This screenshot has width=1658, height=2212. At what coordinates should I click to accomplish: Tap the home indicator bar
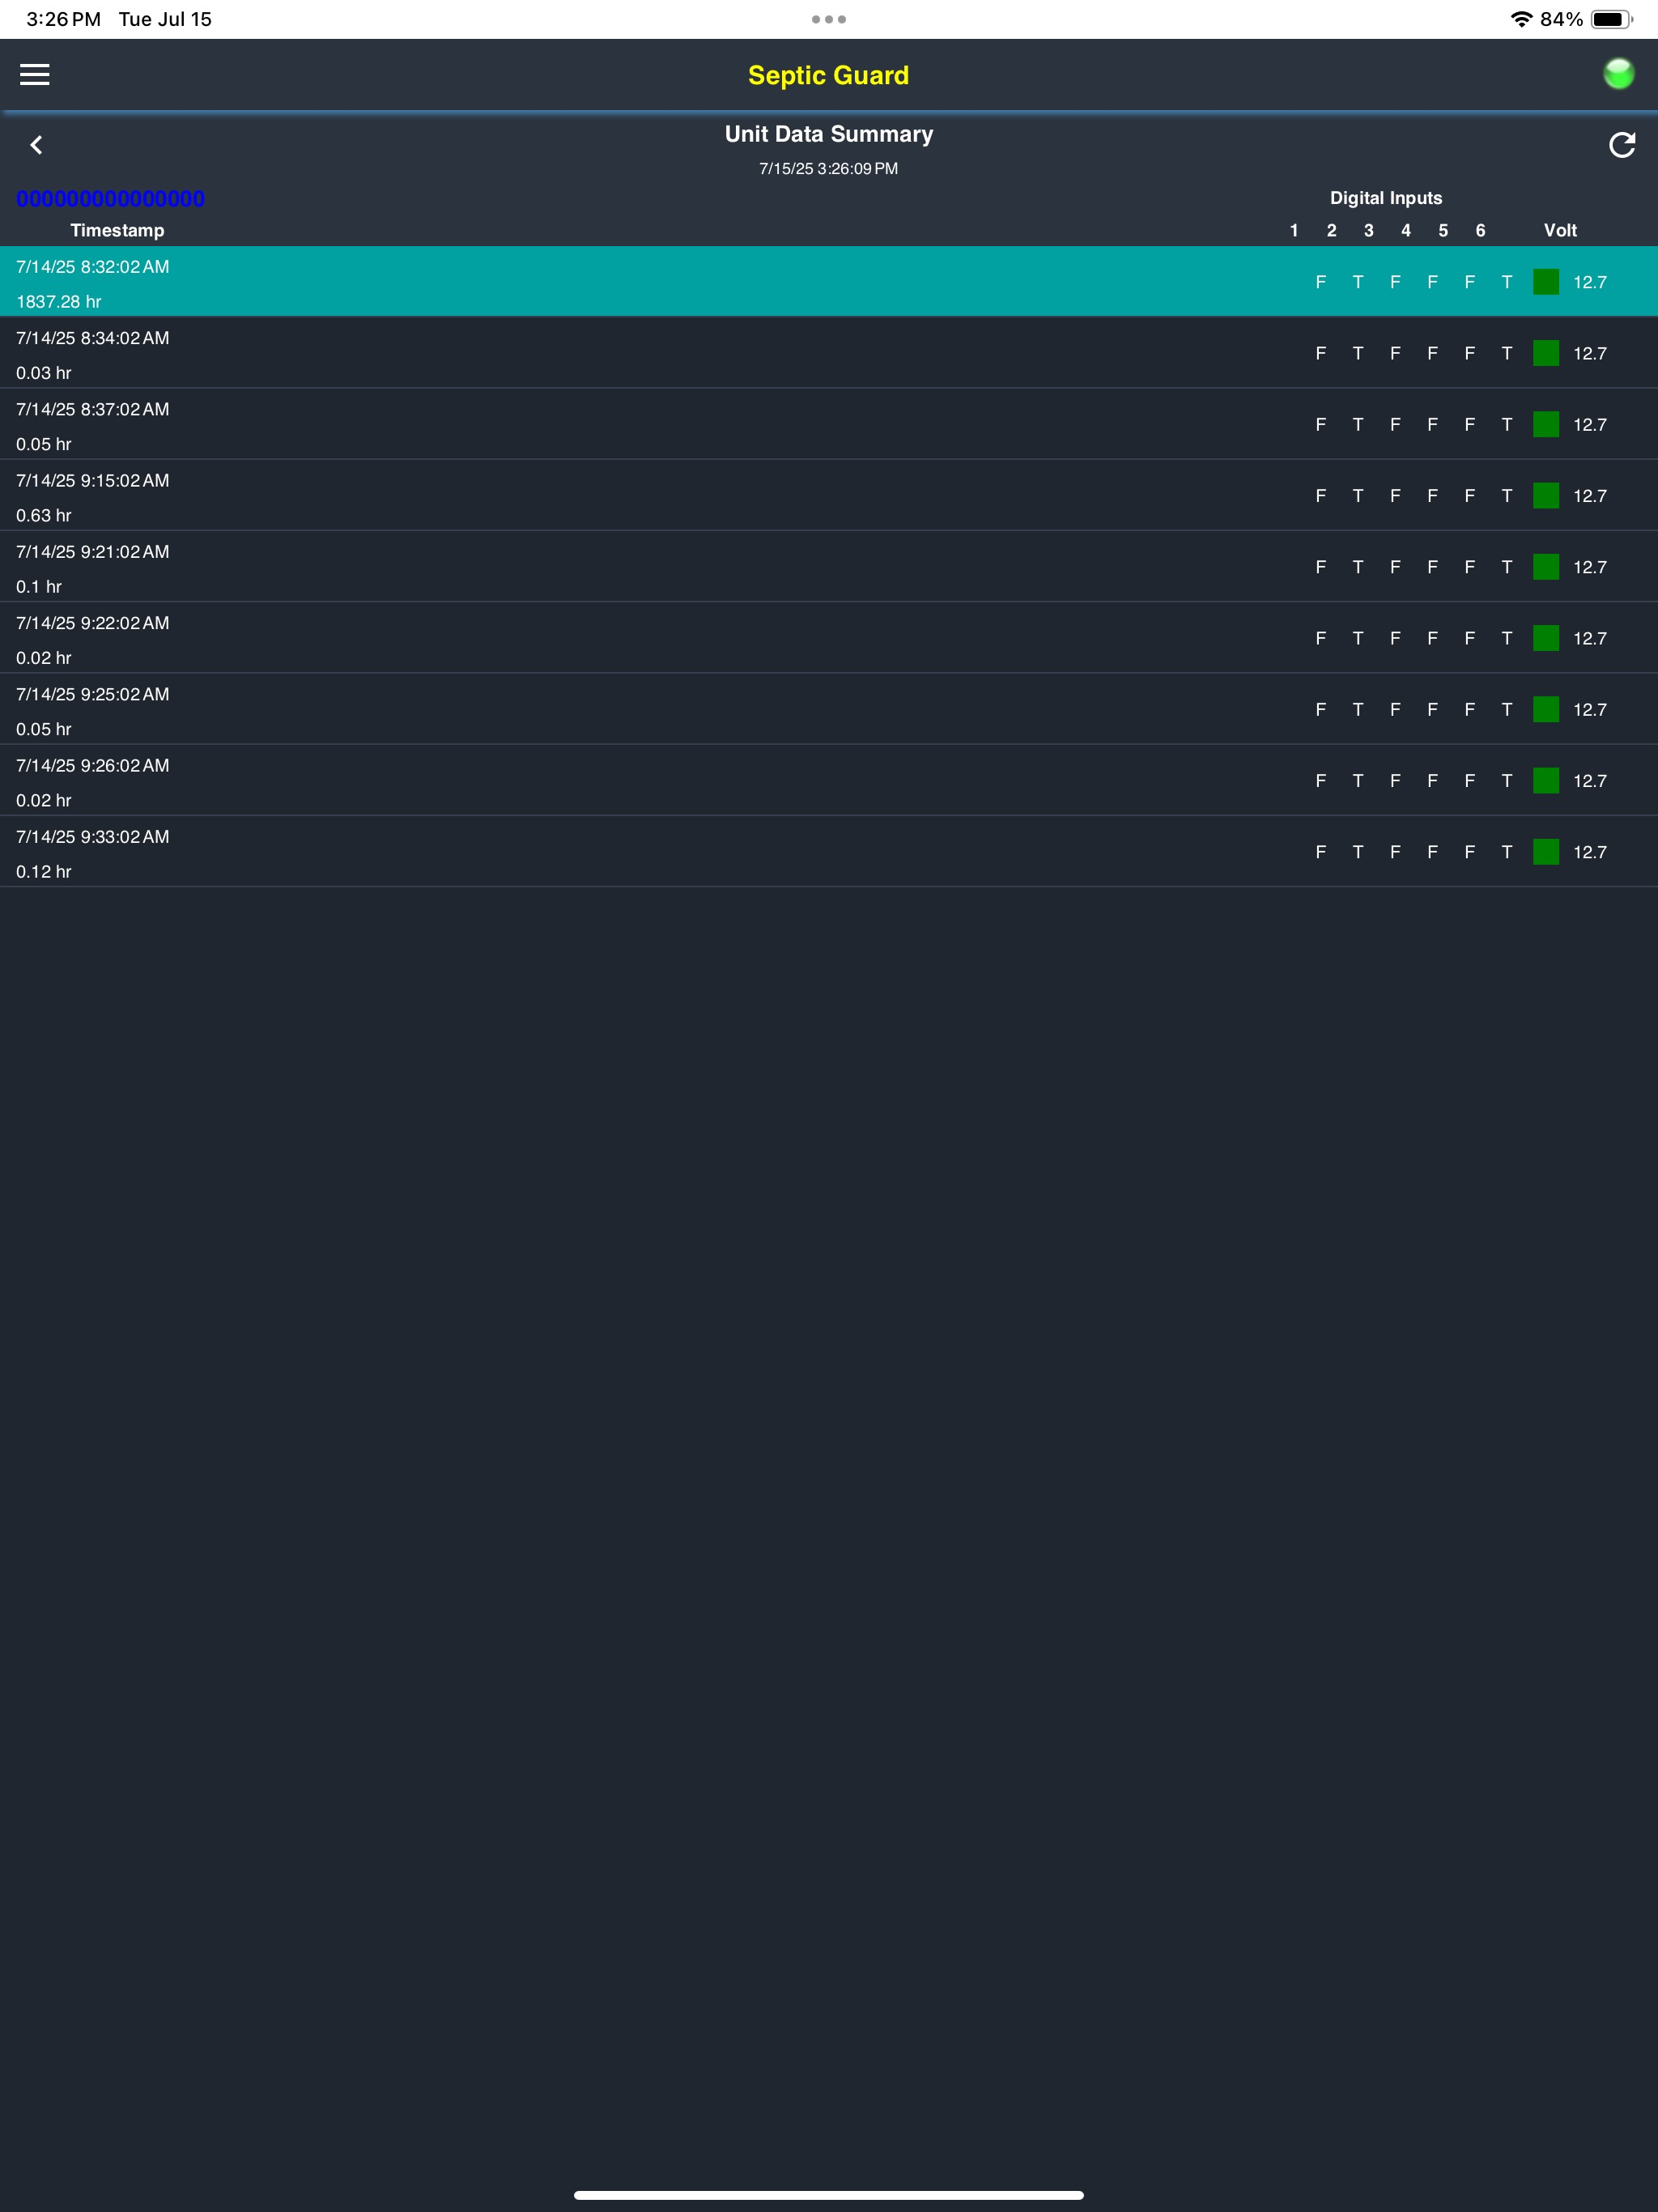point(829,2195)
